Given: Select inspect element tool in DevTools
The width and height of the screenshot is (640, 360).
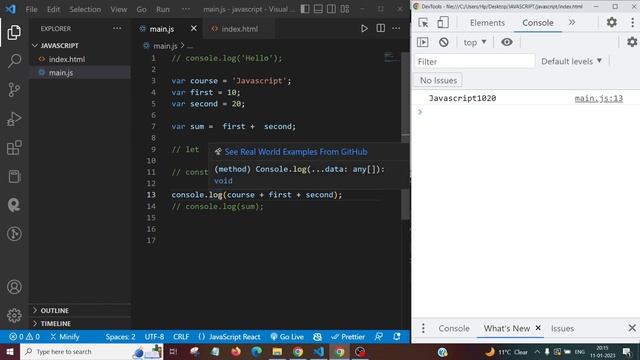Looking at the screenshot, I should (423, 22).
